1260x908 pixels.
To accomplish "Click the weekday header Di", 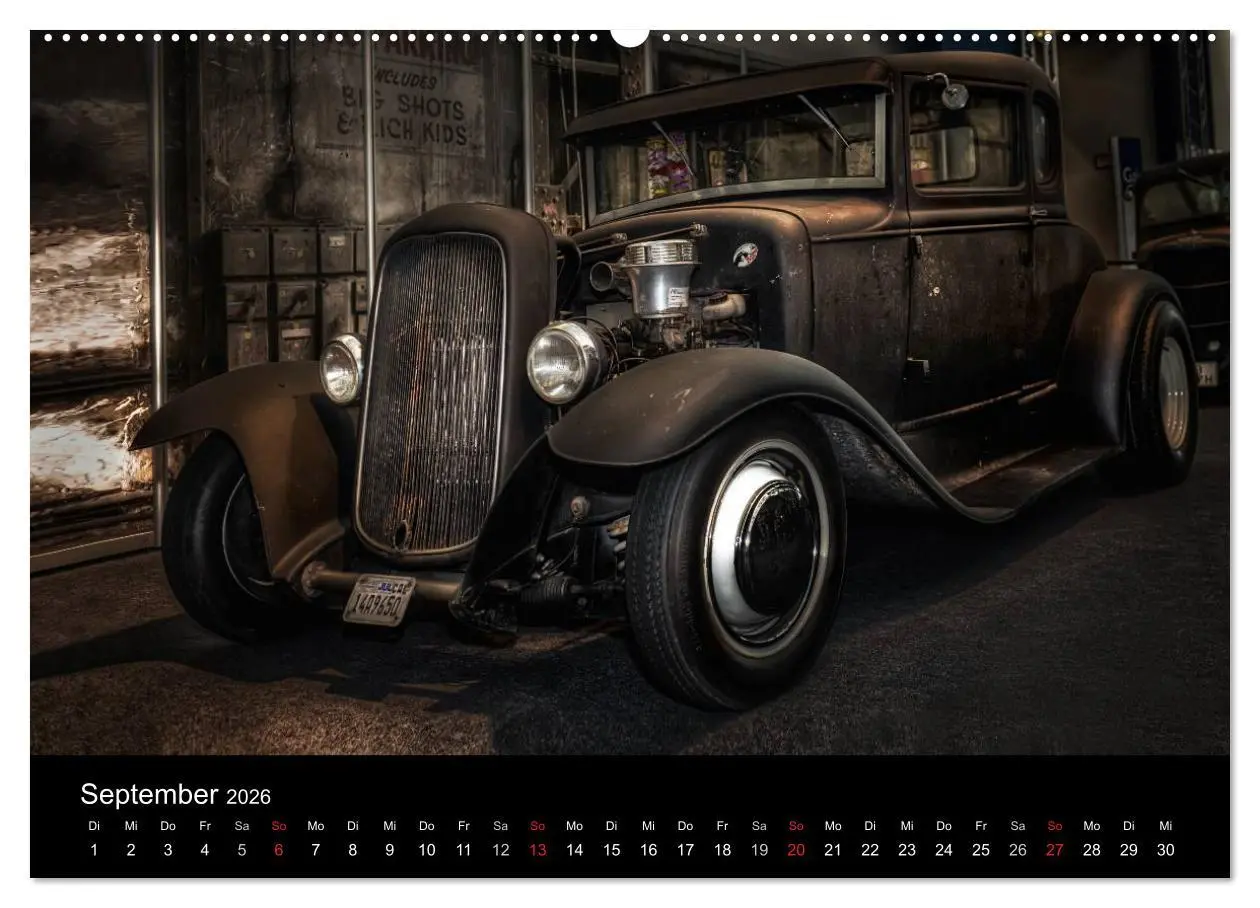I will point(96,827).
